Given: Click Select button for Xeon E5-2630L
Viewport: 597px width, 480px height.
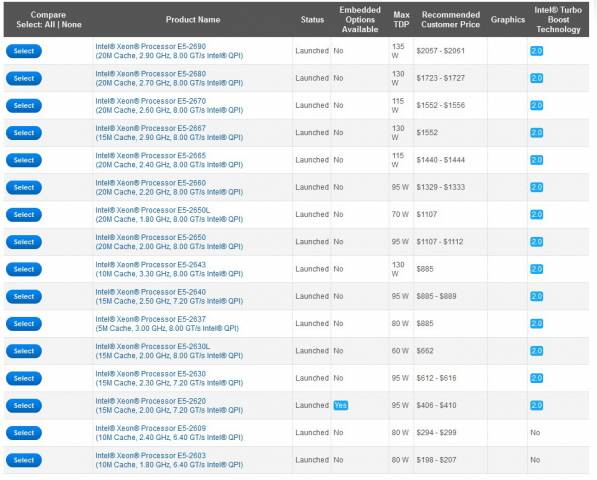Looking at the screenshot, I should click(x=24, y=351).
